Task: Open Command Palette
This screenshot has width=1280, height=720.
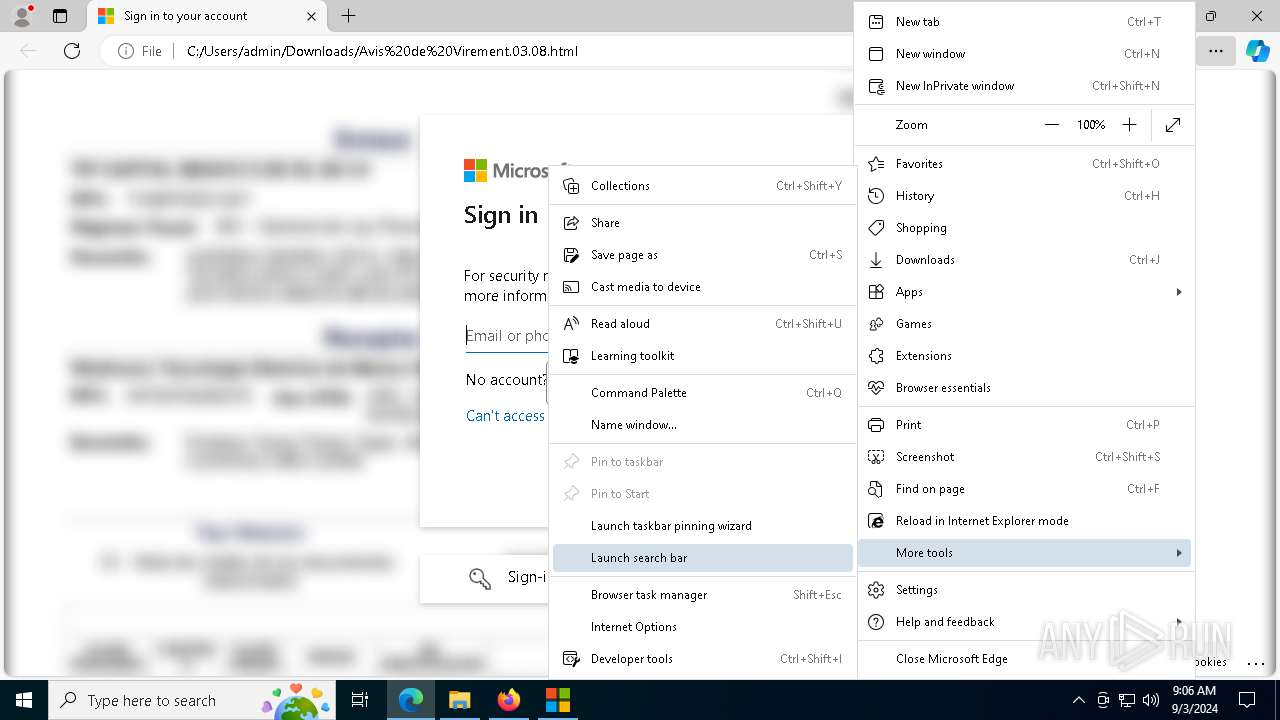Action: pos(703,393)
